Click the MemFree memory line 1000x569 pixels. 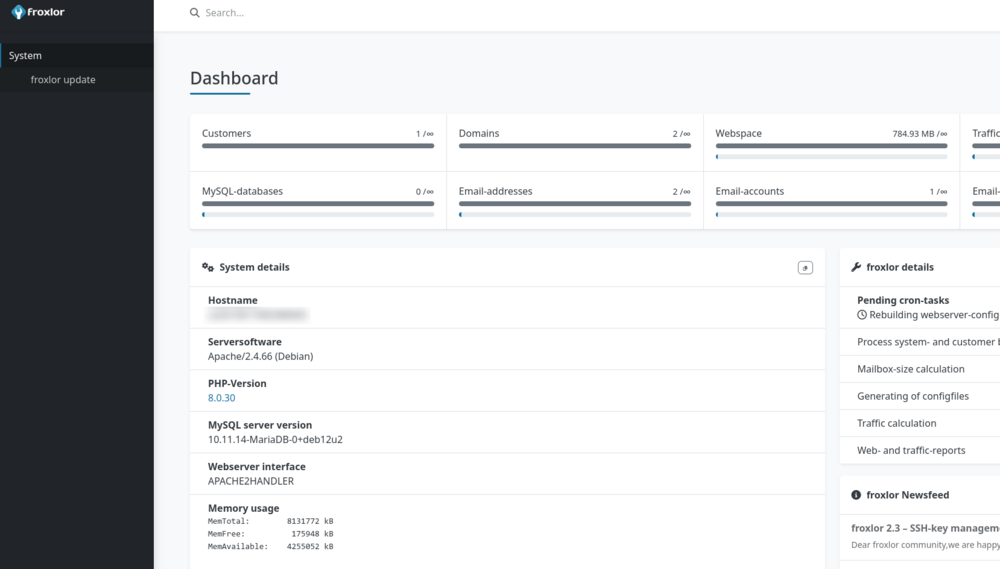(x=270, y=534)
